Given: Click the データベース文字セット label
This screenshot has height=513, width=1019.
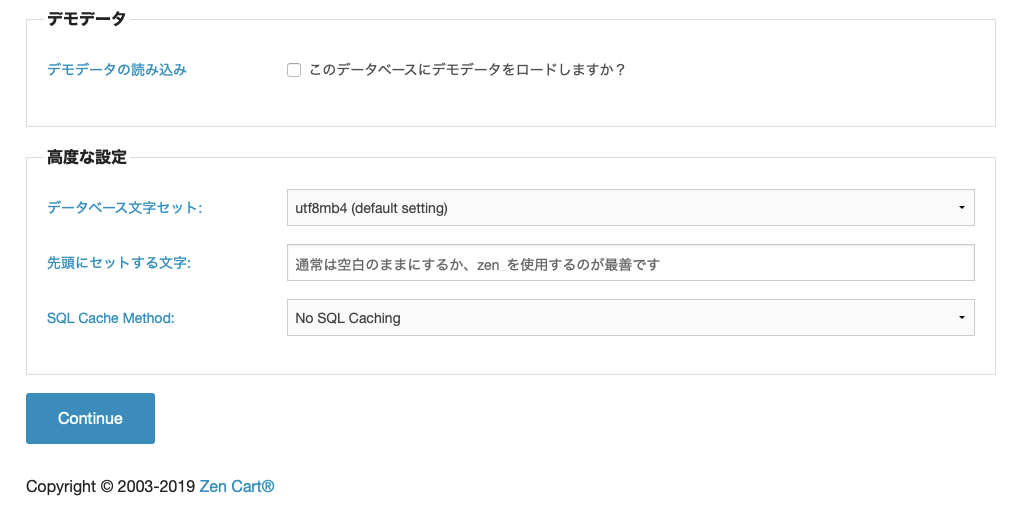Looking at the screenshot, I should point(125,207).
